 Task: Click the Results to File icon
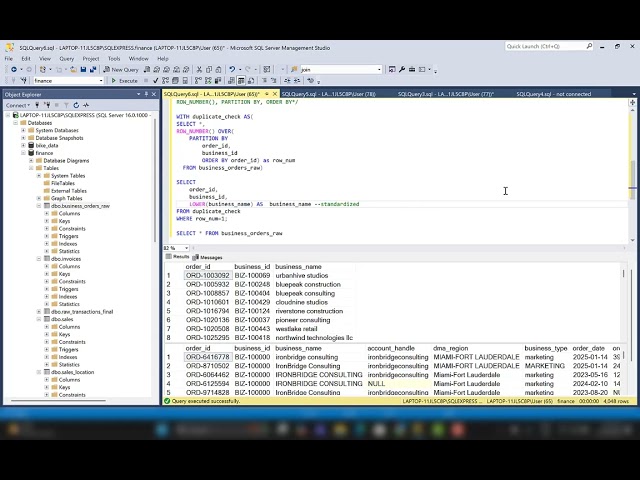pyautogui.click(x=251, y=81)
